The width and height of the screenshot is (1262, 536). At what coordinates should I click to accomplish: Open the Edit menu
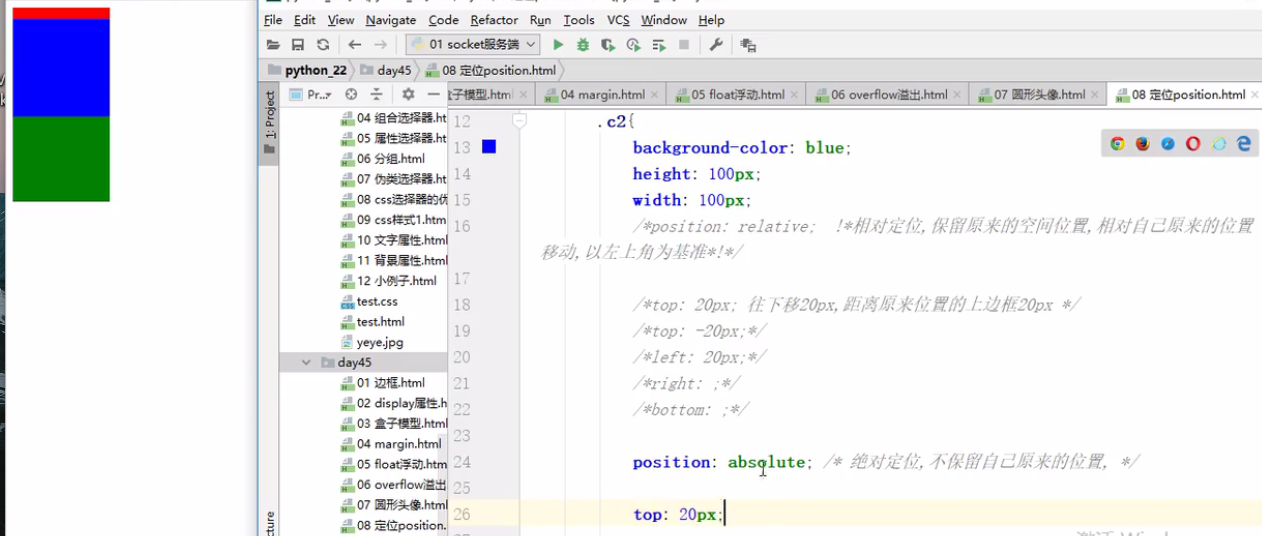pos(305,20)
